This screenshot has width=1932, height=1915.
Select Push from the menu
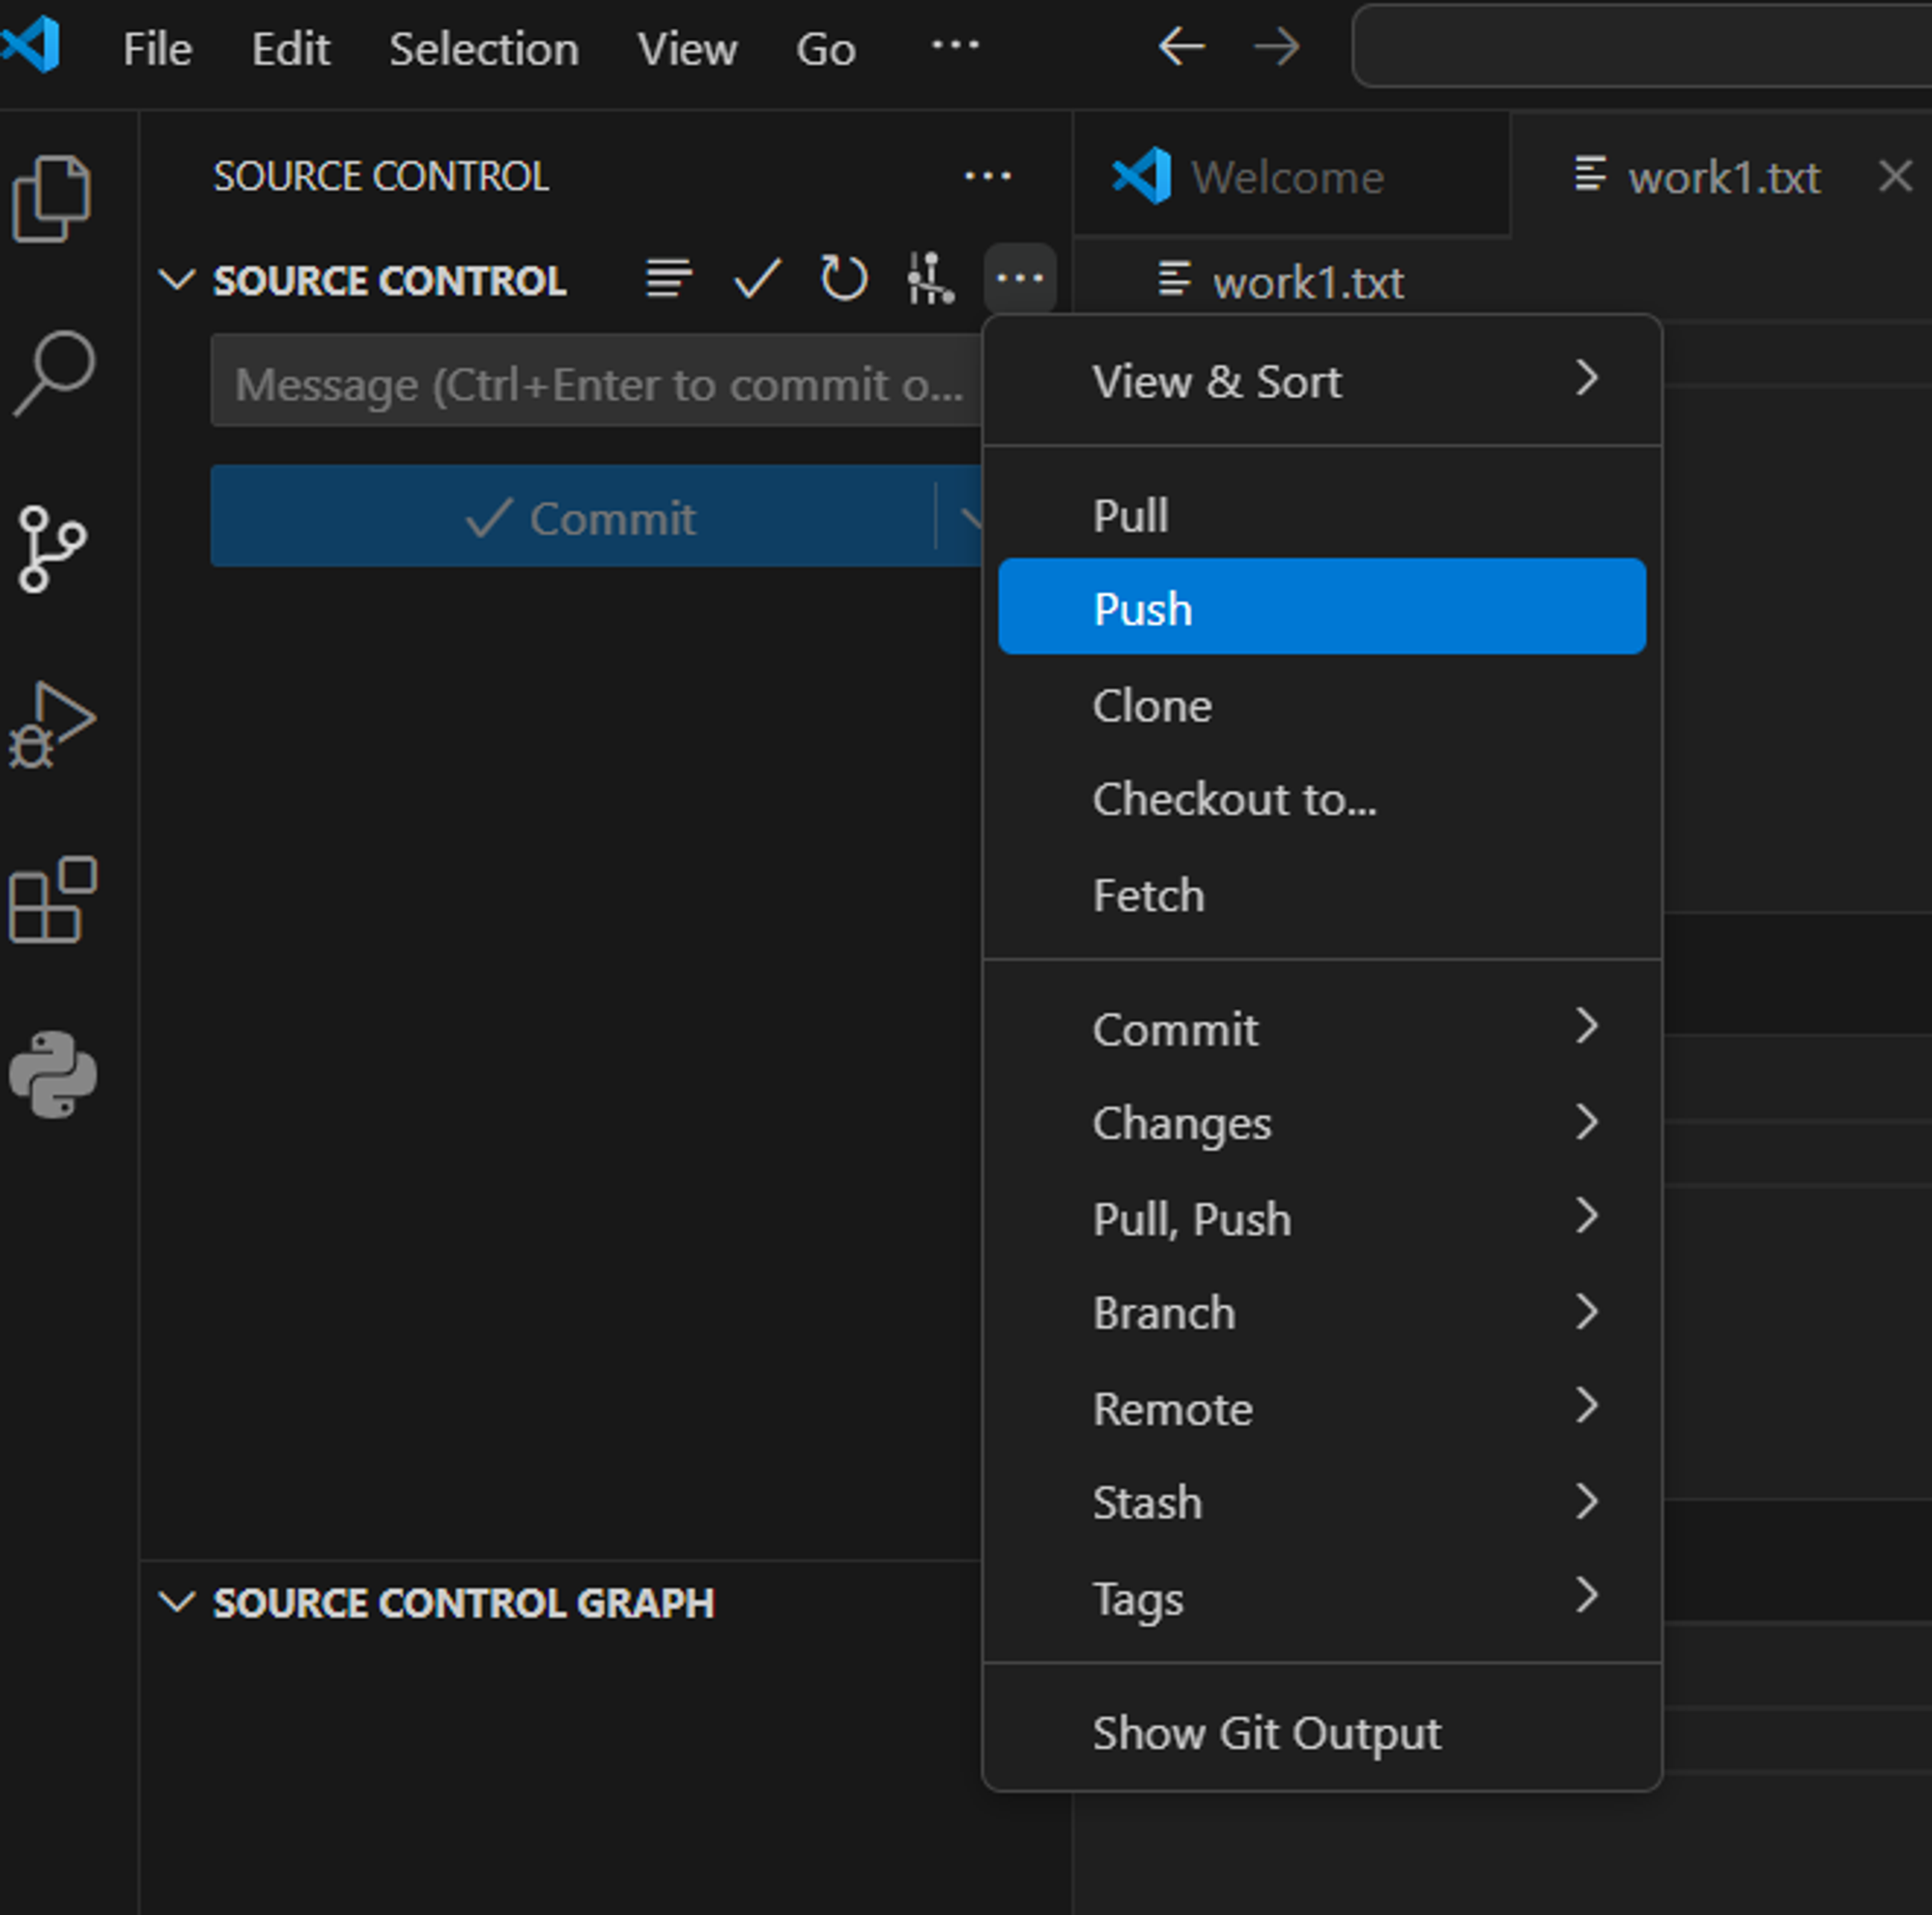(1322, 607)
